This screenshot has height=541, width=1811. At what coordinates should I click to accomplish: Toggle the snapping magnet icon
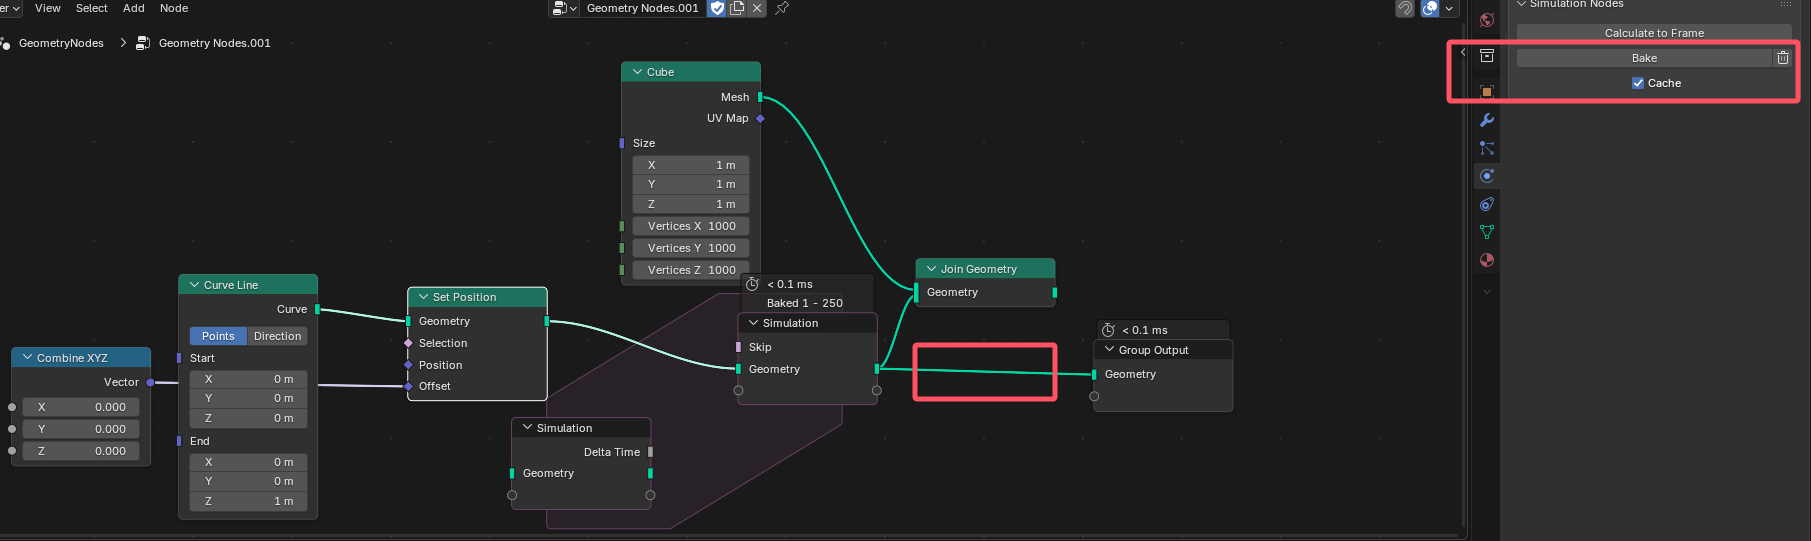tap(1405, 8)
